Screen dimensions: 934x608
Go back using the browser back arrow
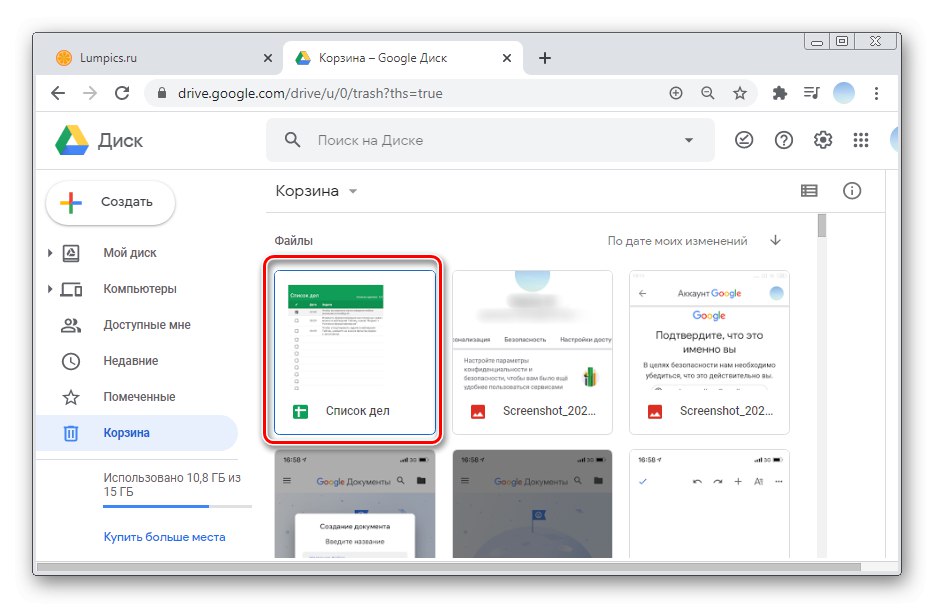(x=58, y=93)
